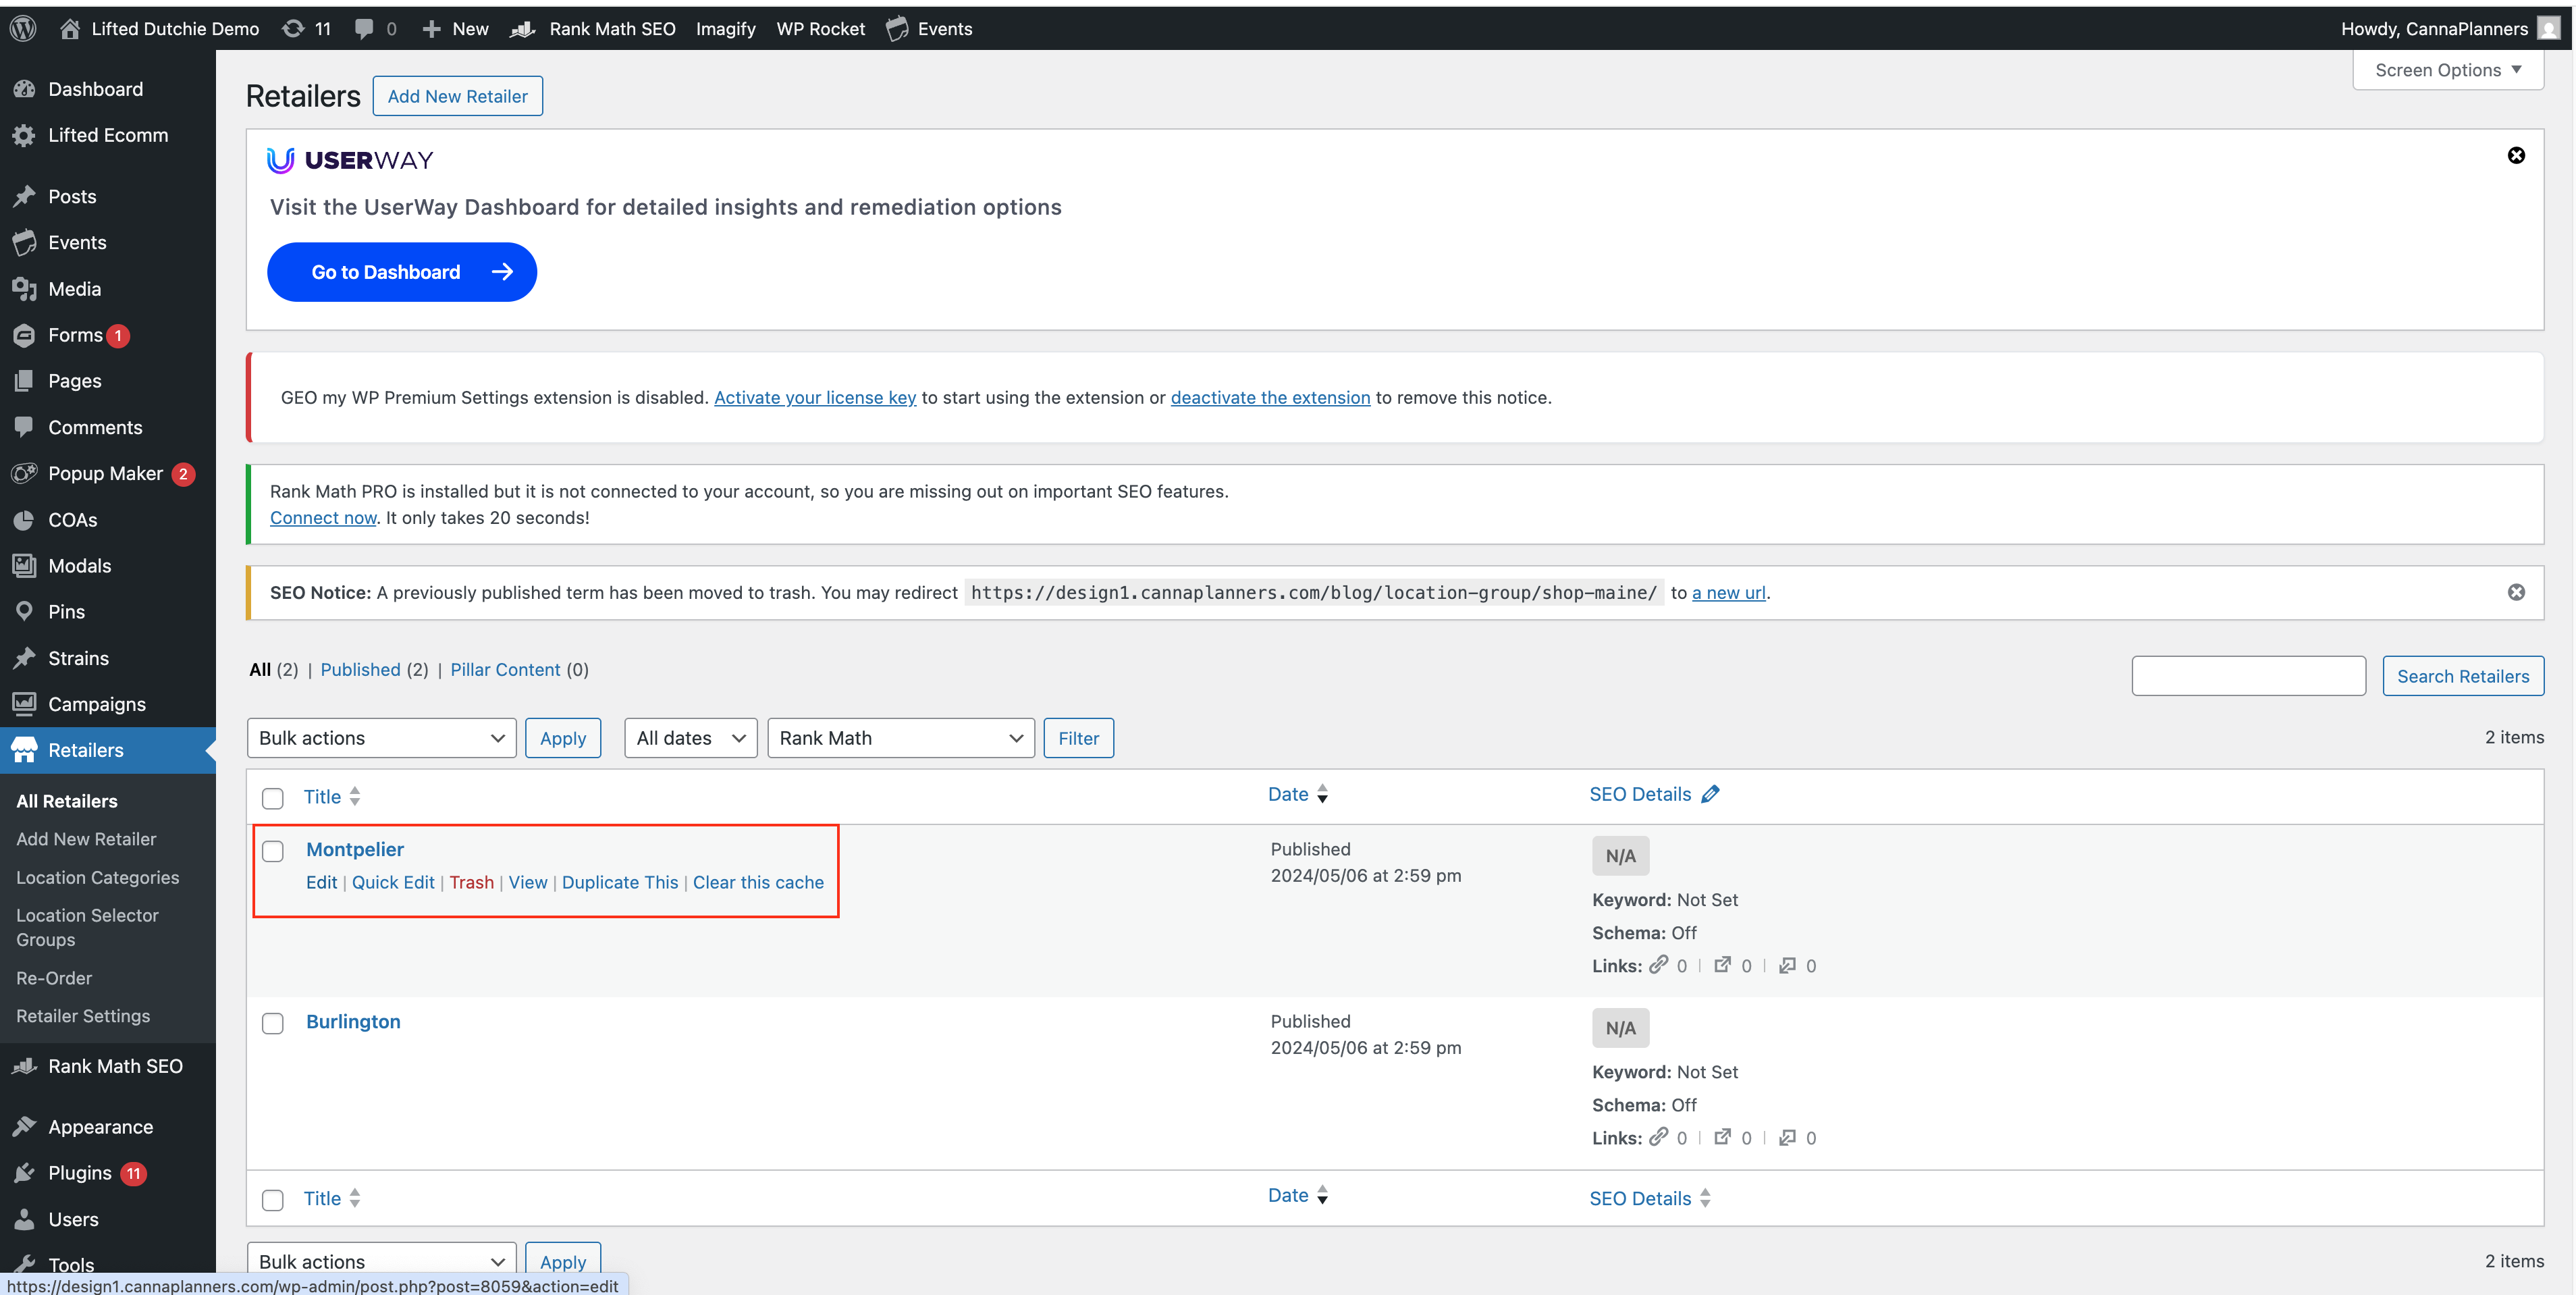The image size is (2576, 1295).
Task: Open Location Categories submenu item
Action: [98, 877]
